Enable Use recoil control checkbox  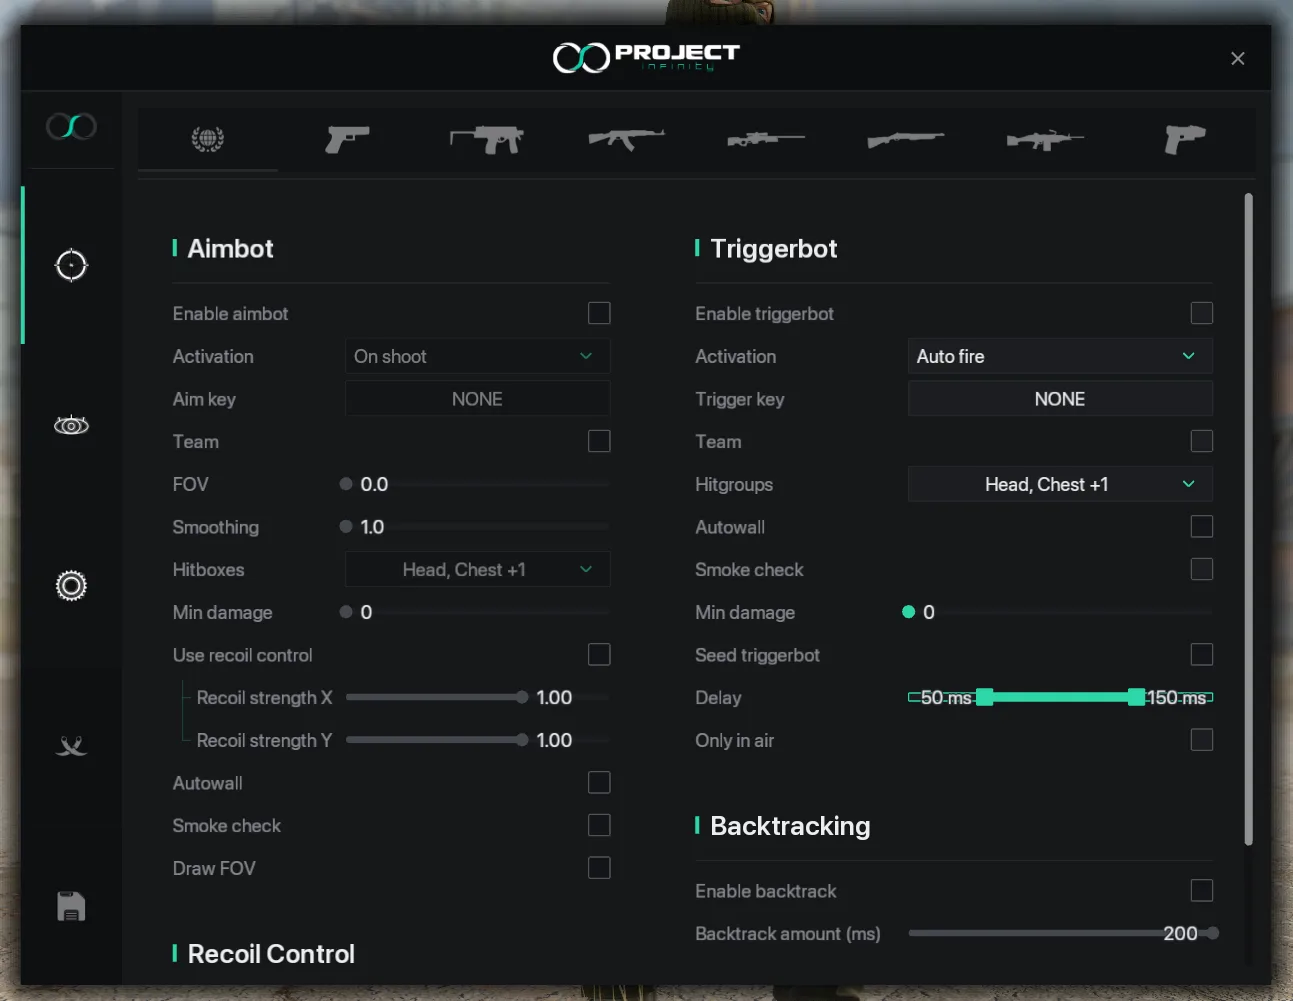pyautogui.click(x=599, y=654)
